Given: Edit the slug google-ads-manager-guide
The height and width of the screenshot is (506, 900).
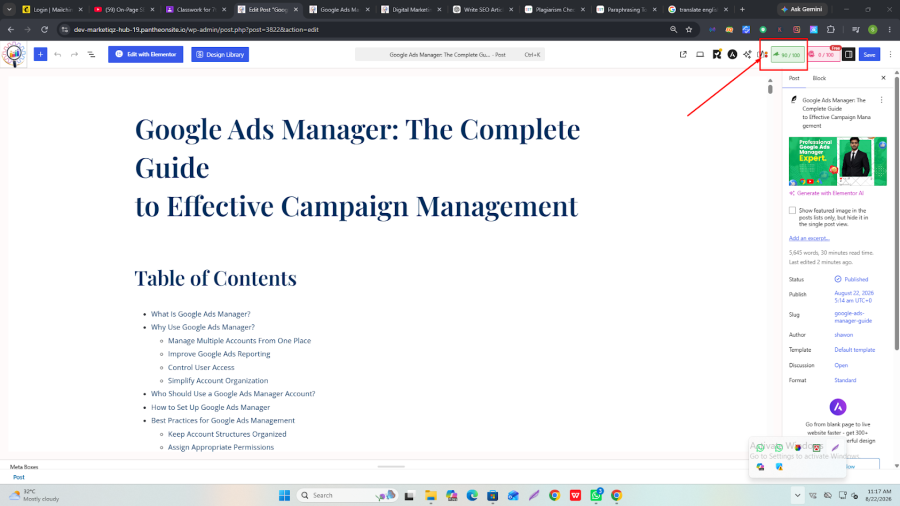Looking at the screenshot, I should 853,317.
